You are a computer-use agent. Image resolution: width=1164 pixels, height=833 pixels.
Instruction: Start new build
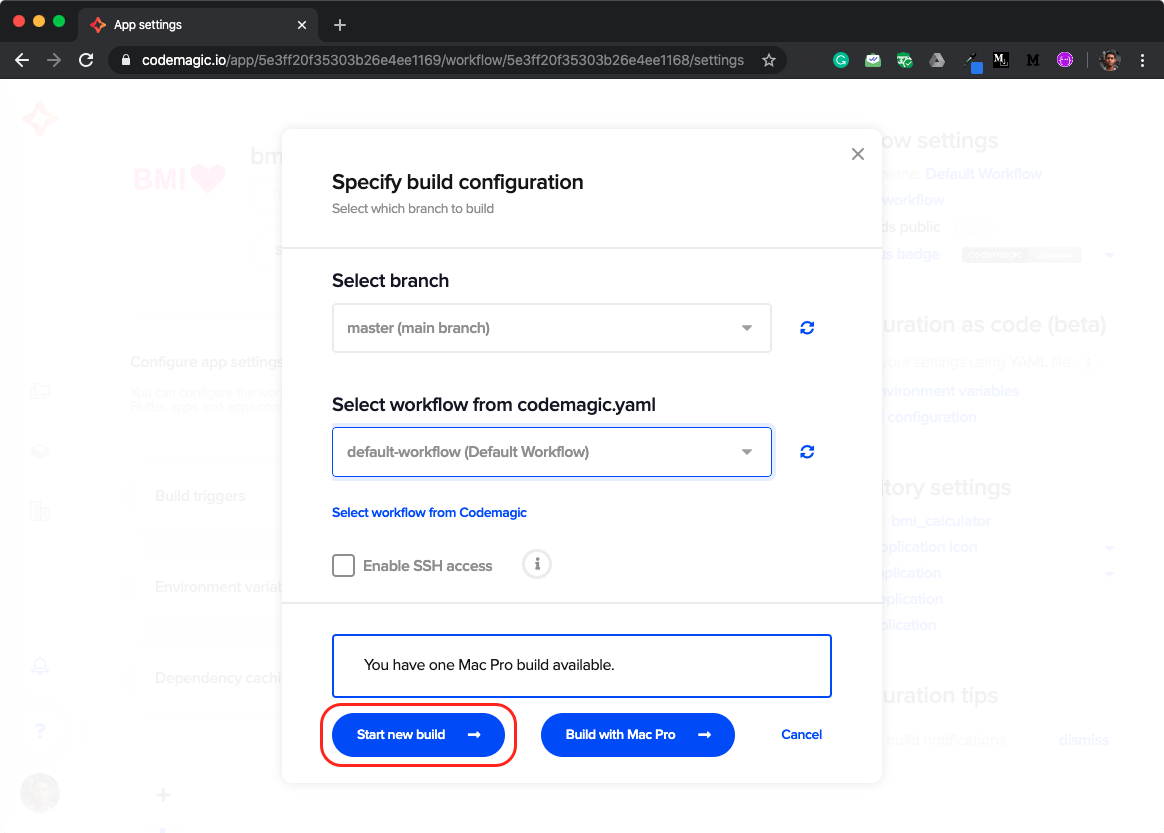click(418, 734)
